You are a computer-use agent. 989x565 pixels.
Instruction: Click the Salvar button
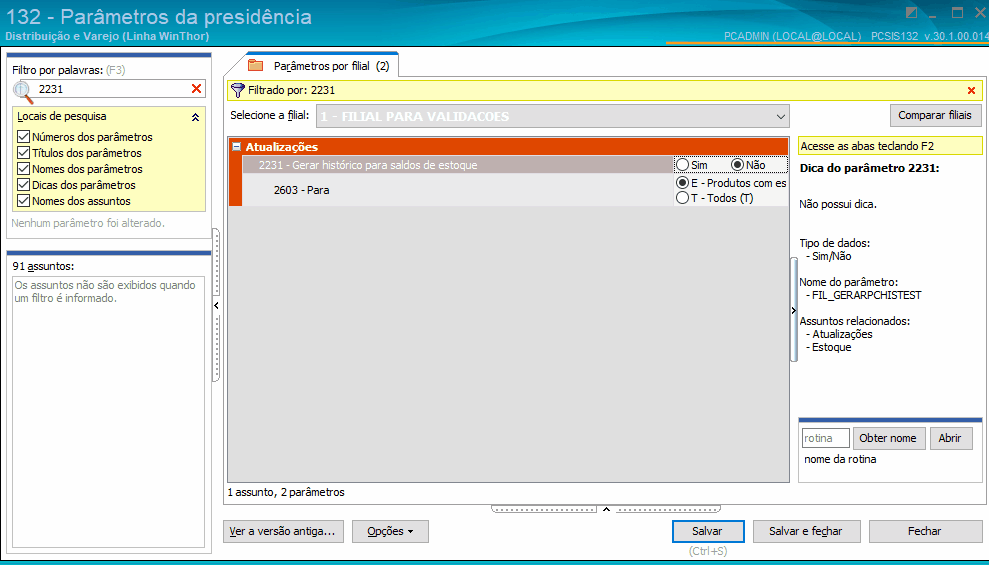pyautogui.click(x=708, y=531)
